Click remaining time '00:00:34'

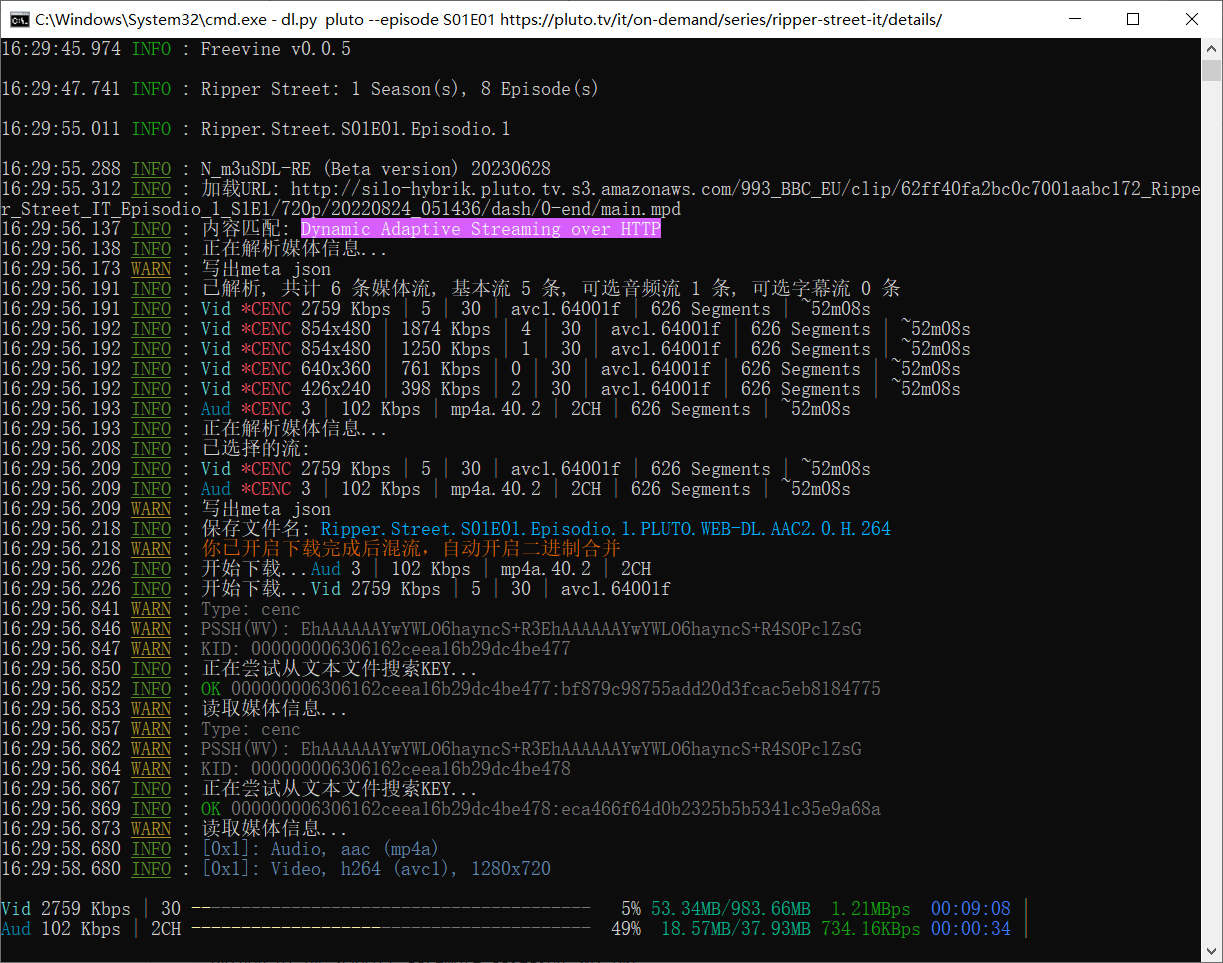971,929
